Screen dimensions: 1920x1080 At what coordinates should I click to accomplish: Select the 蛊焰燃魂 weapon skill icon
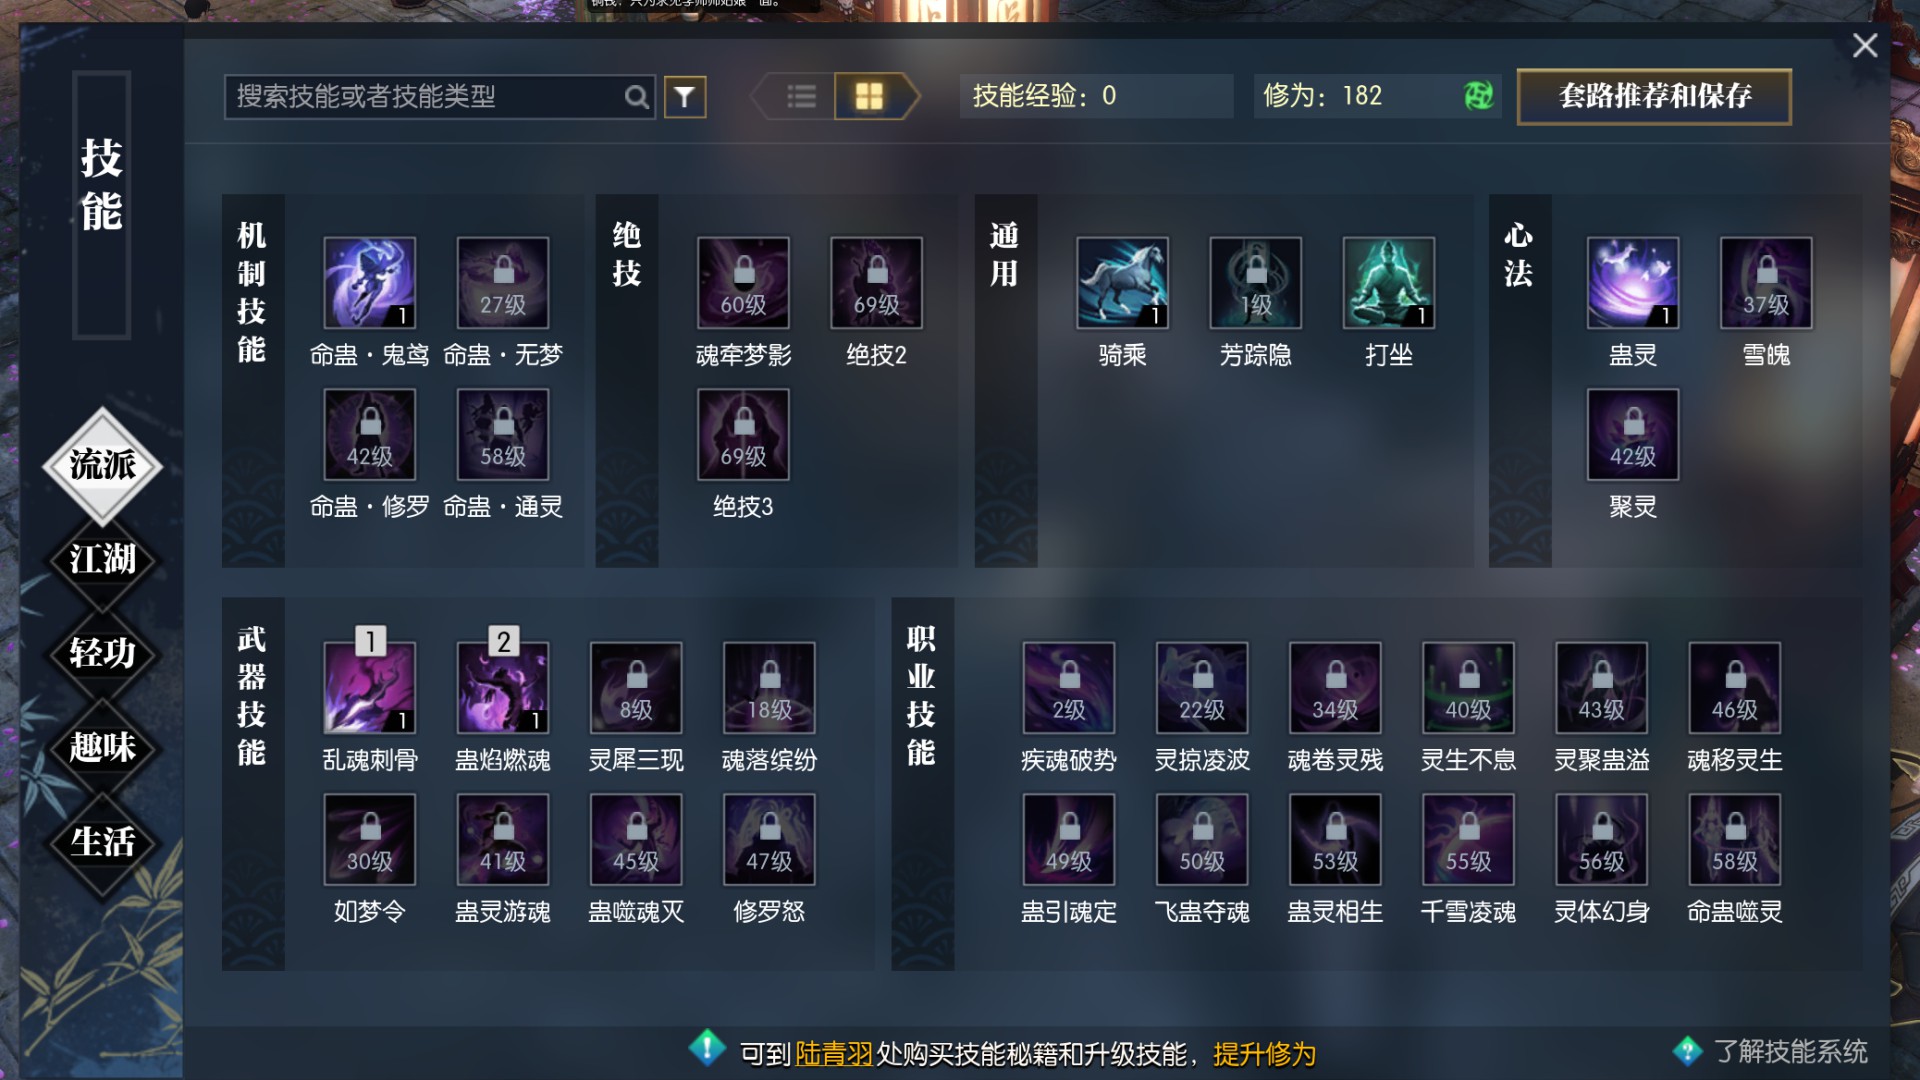tap(502, 688)
